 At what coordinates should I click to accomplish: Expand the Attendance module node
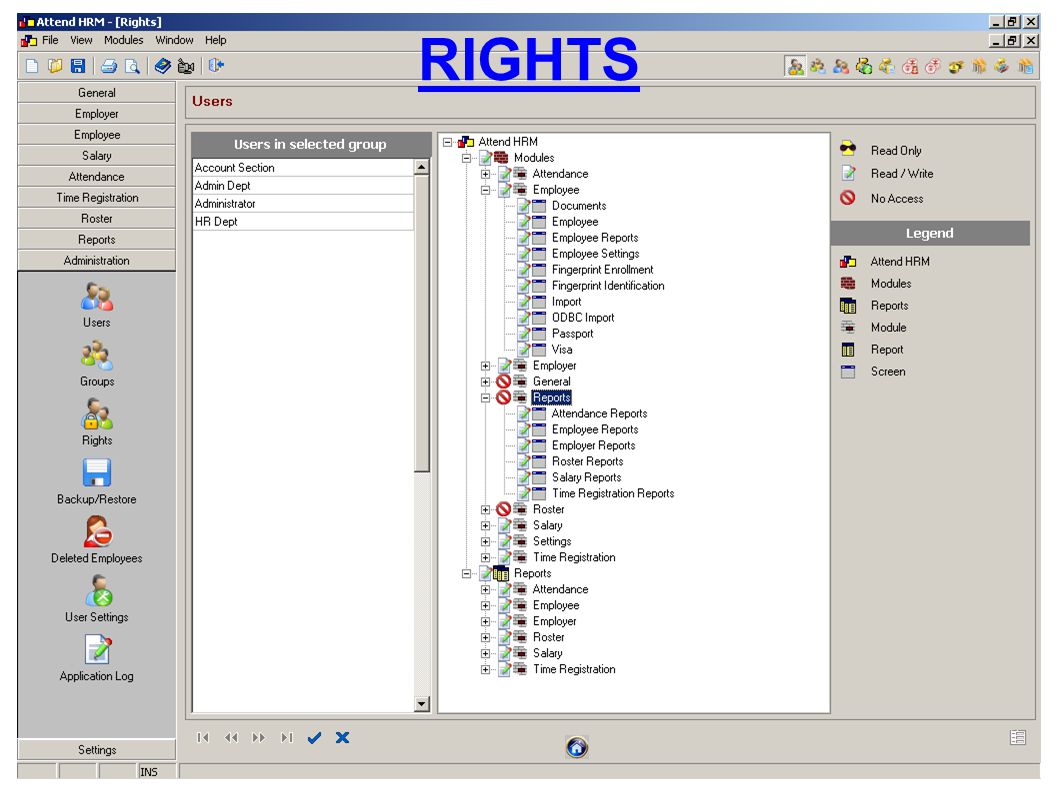tap(485, 174)
